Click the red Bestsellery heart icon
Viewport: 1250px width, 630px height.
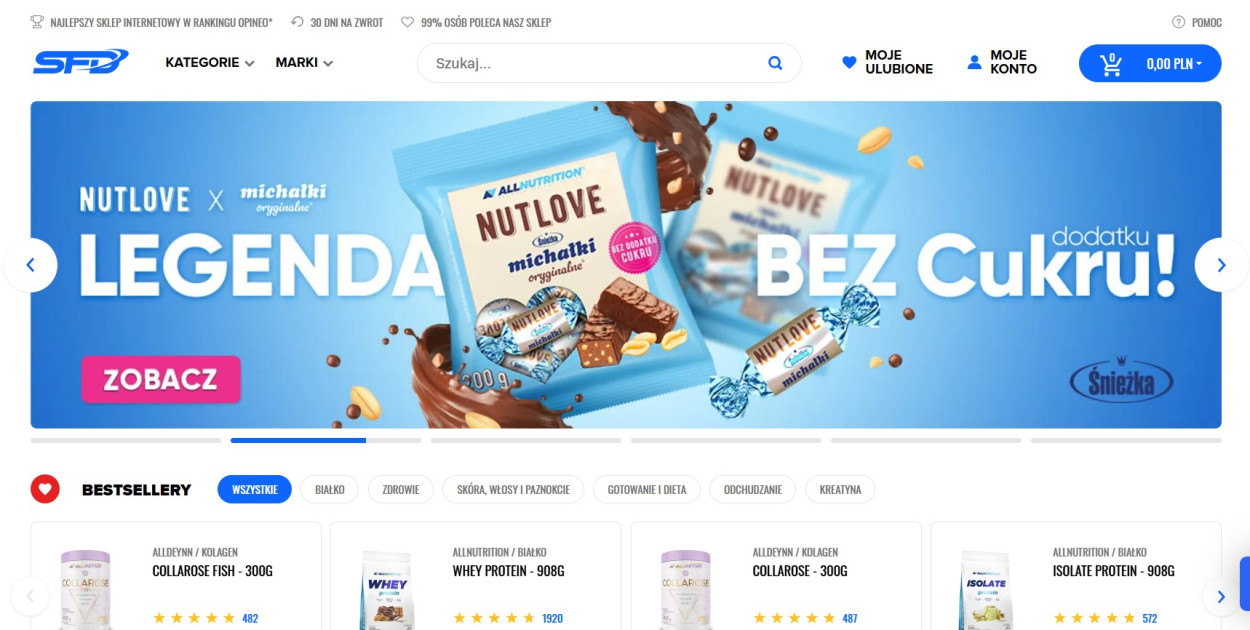45,489
